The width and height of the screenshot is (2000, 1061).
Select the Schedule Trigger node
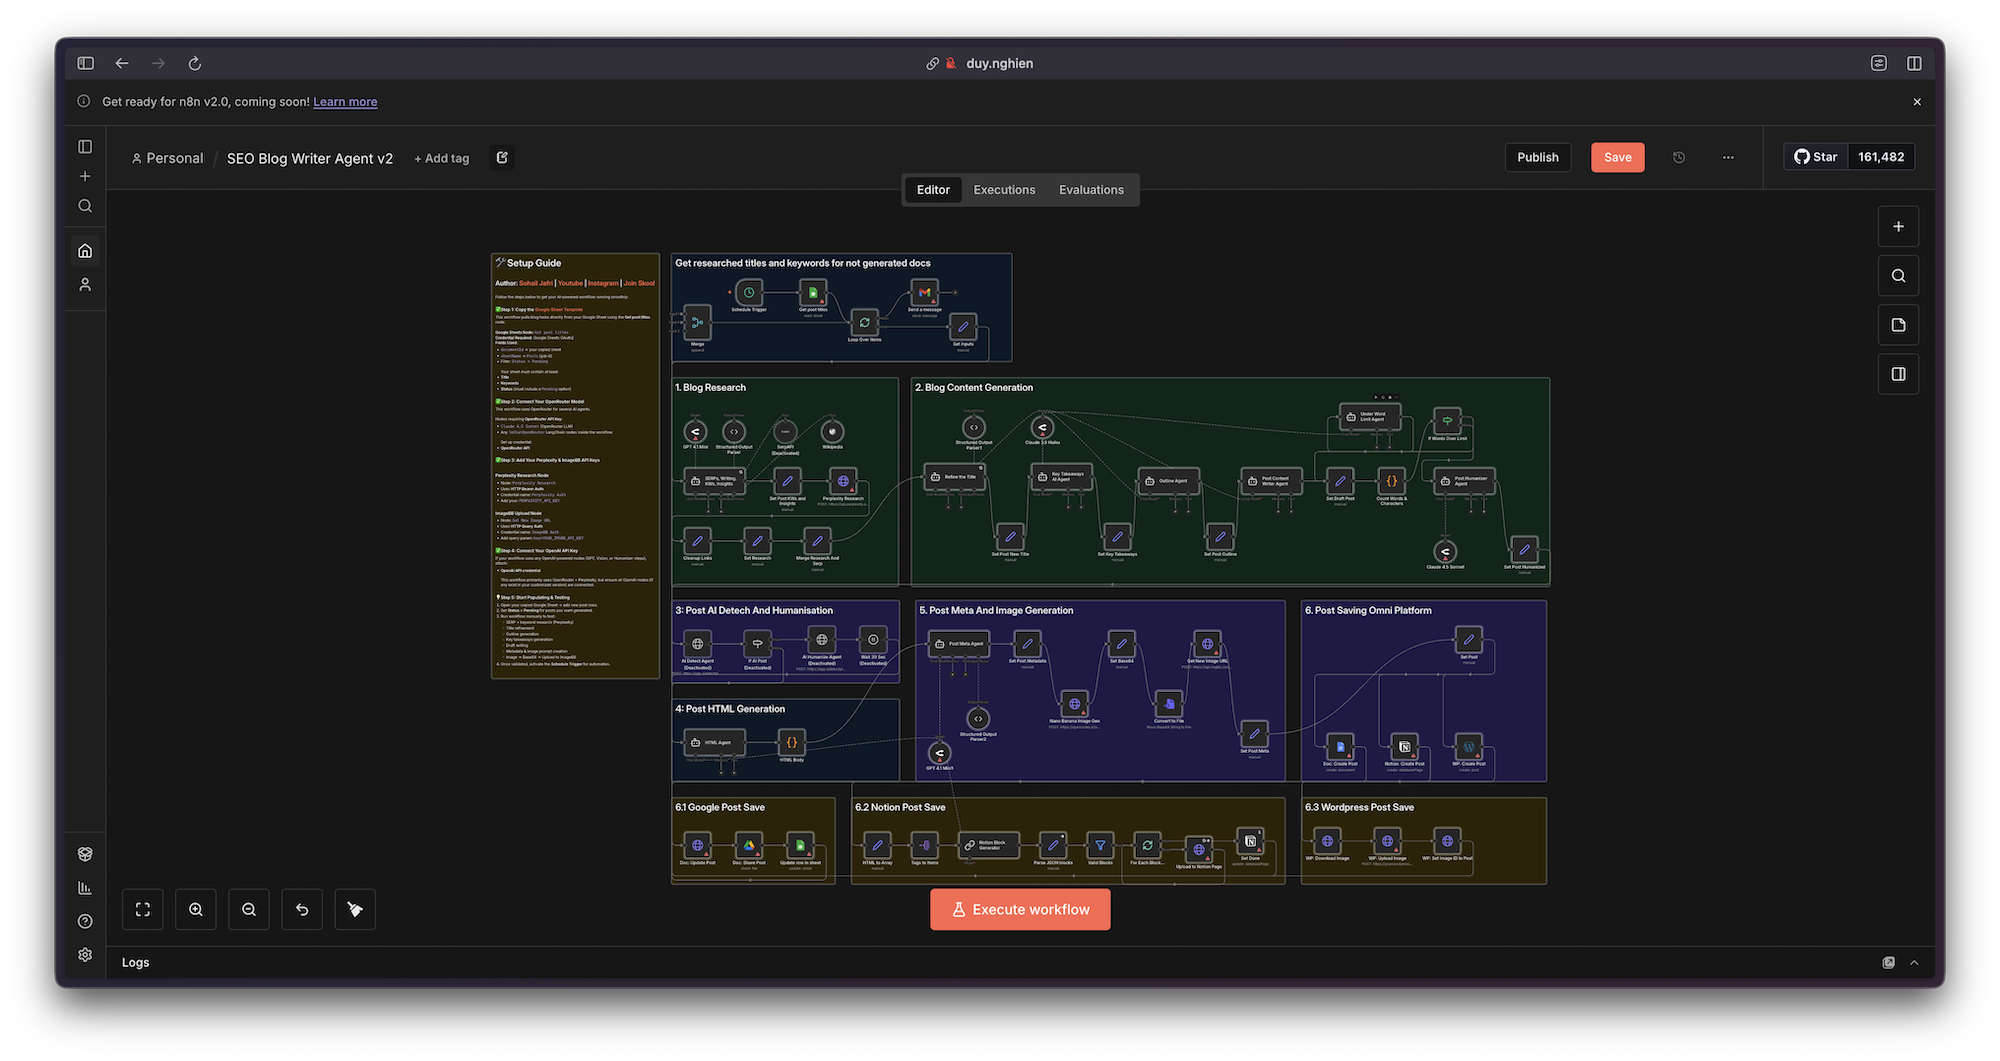pos(749,293)
